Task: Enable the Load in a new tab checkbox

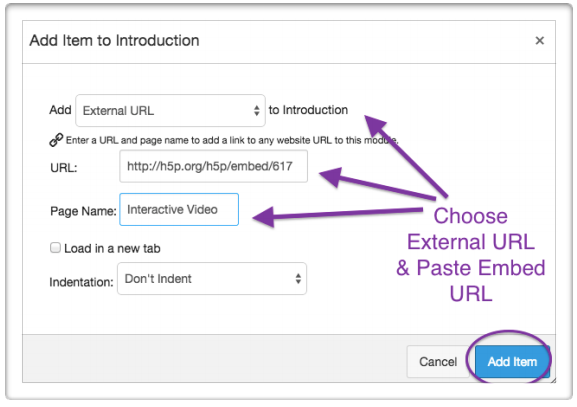Action: 56,248
